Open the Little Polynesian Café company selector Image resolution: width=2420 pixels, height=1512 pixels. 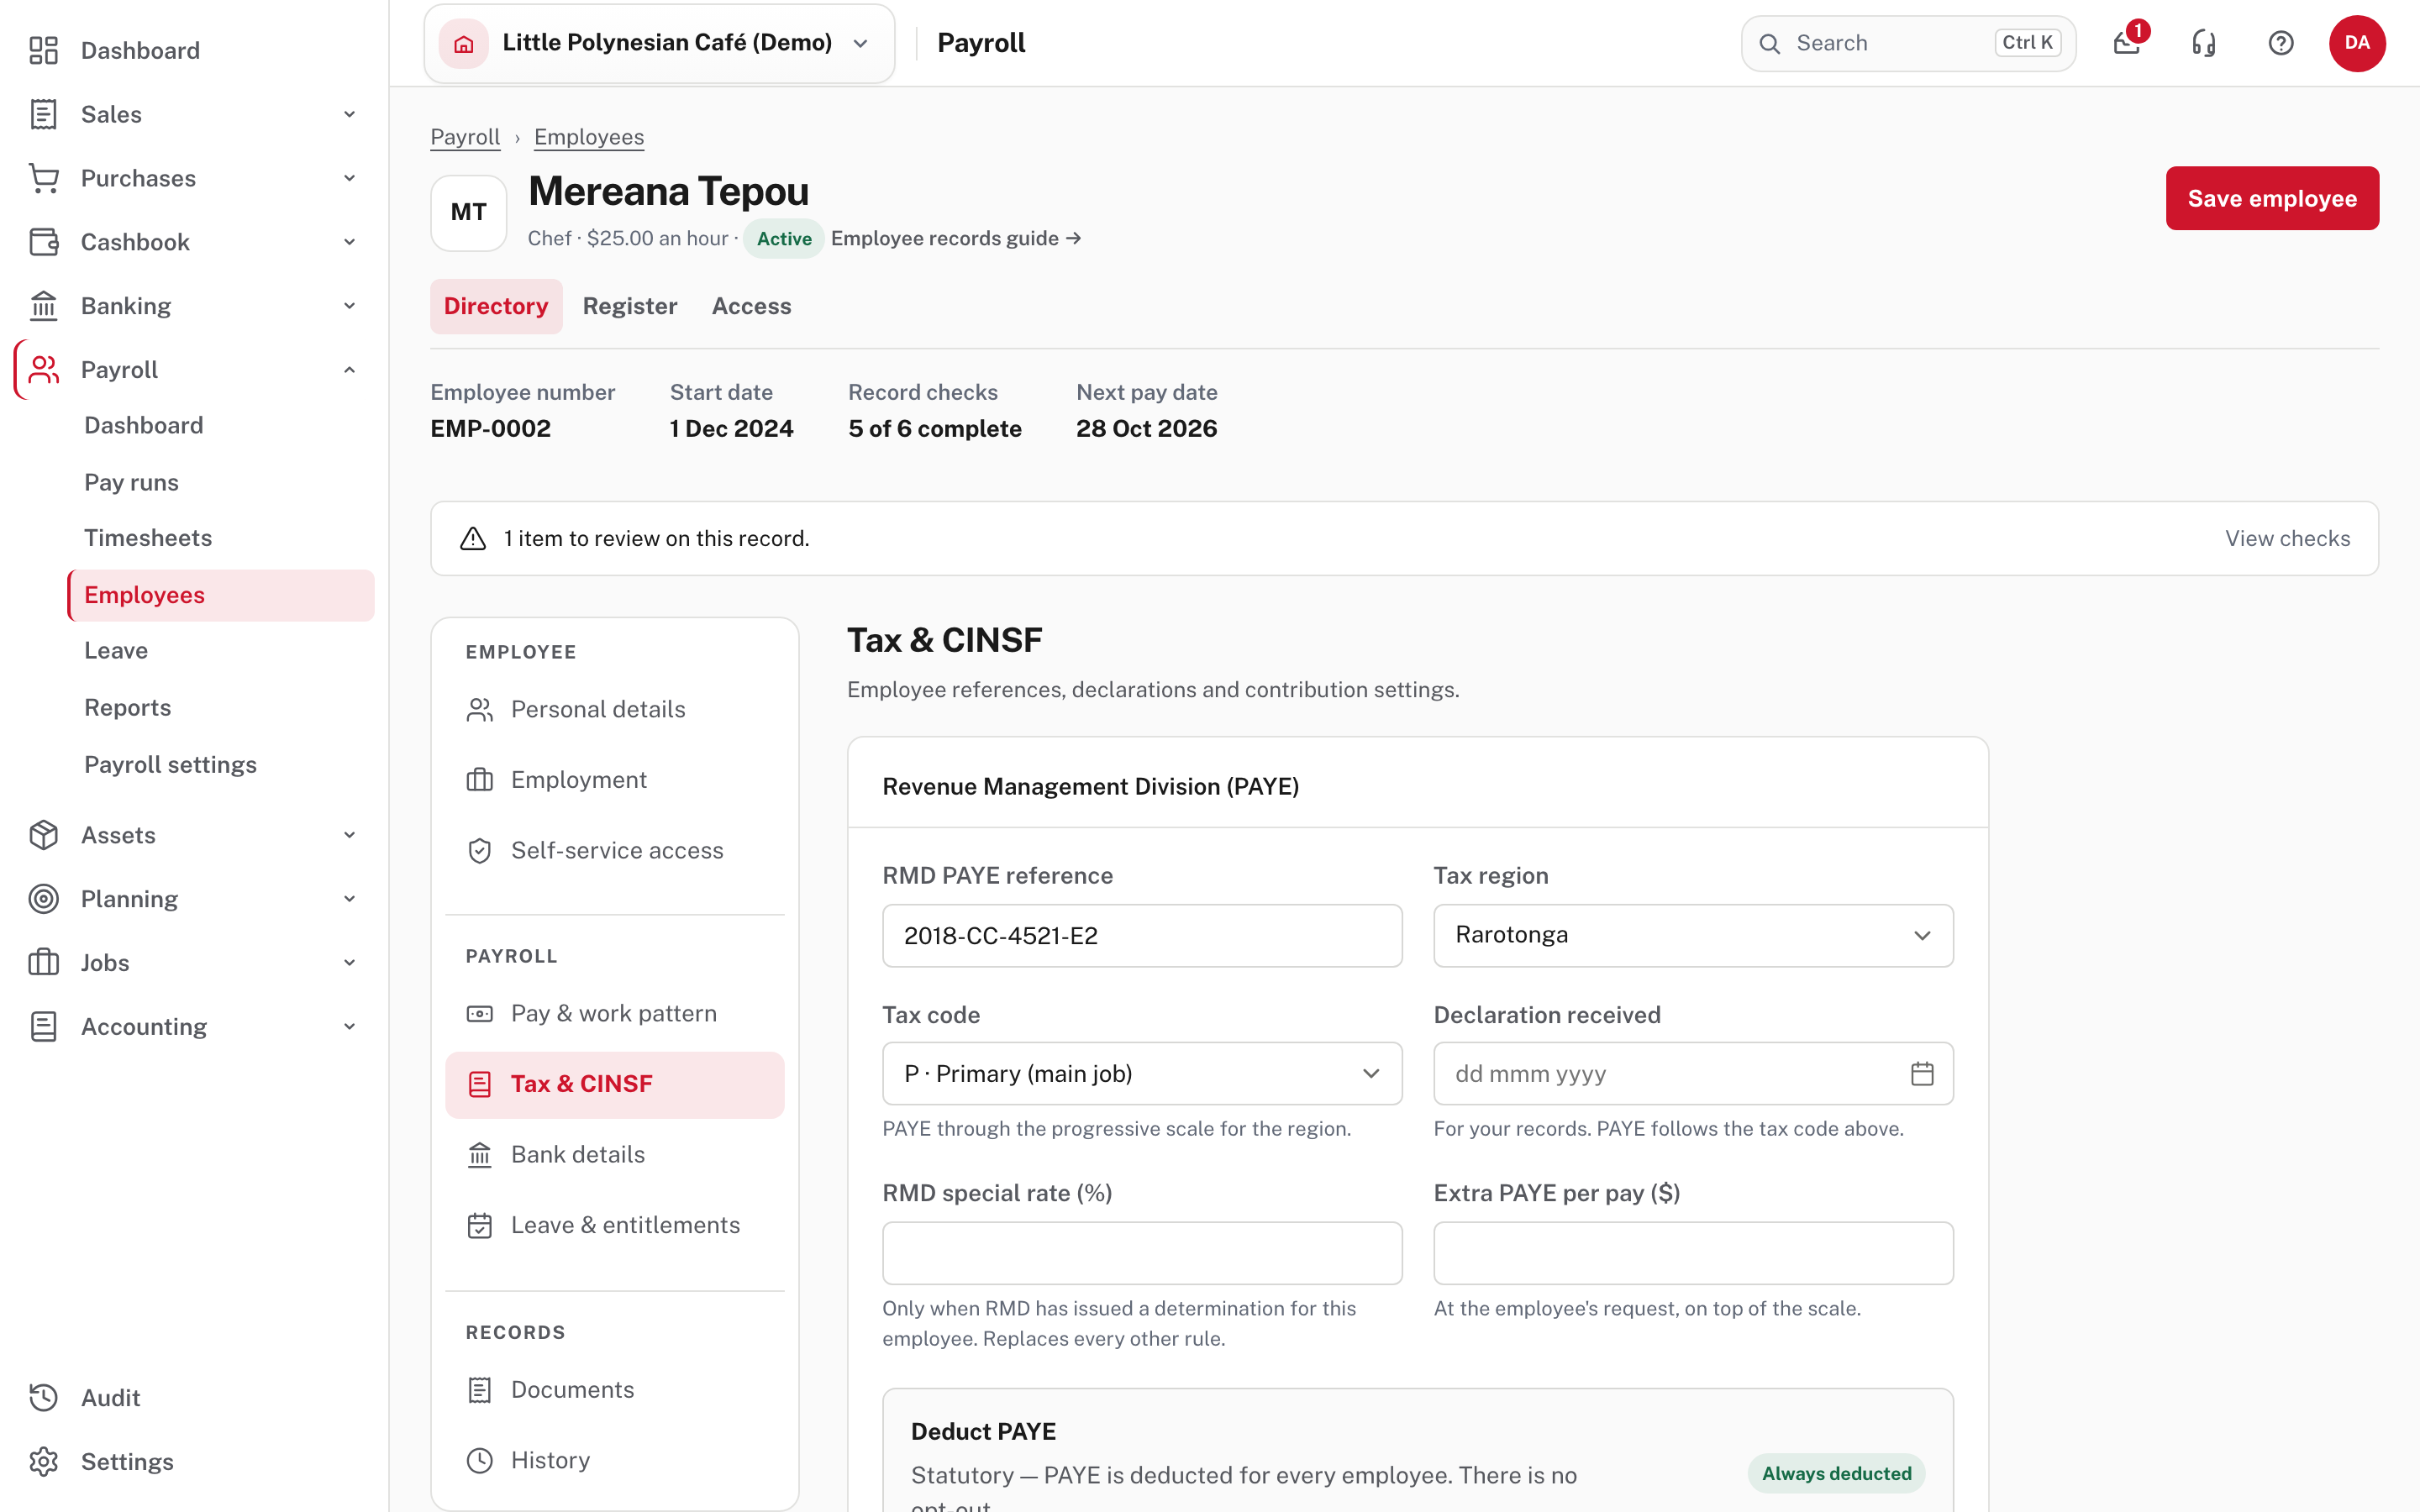pos(659,44)
